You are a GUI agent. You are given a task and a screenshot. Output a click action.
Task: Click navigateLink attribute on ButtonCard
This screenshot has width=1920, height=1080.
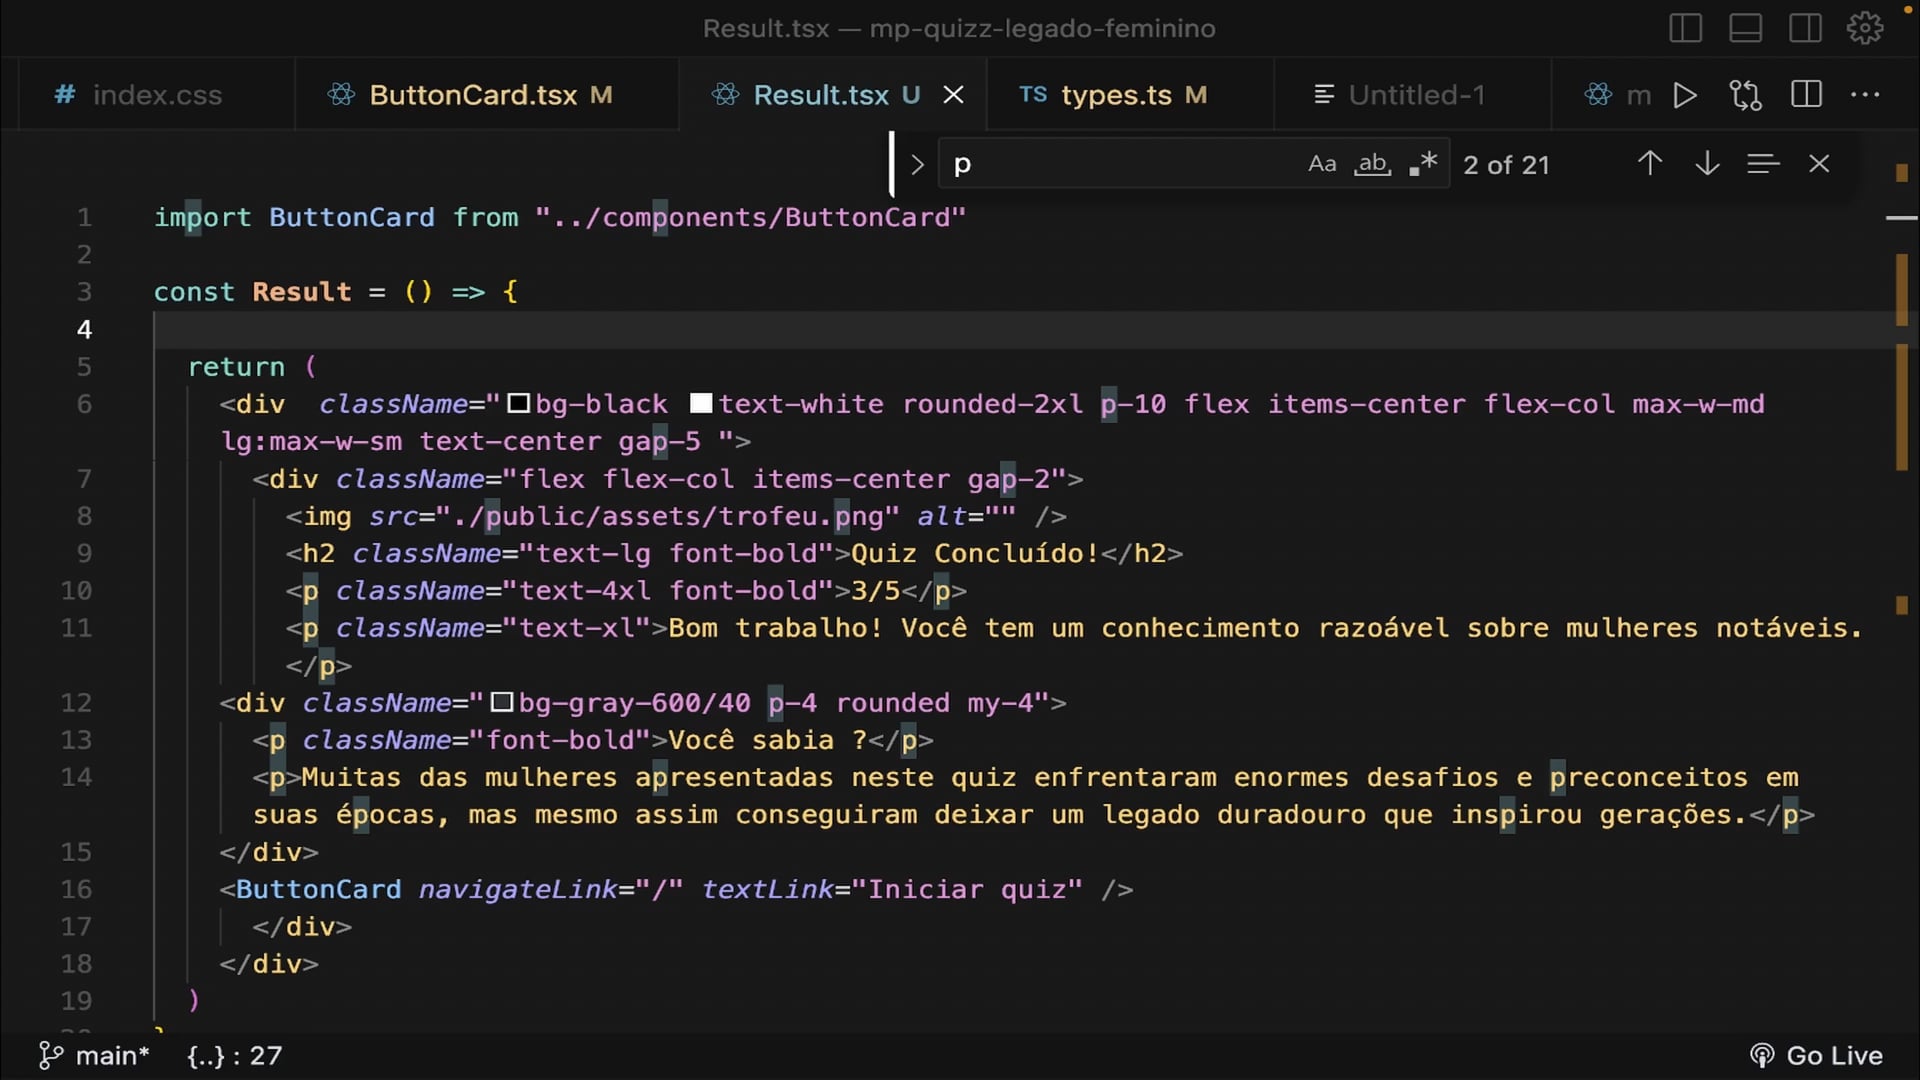click(518, 890)
